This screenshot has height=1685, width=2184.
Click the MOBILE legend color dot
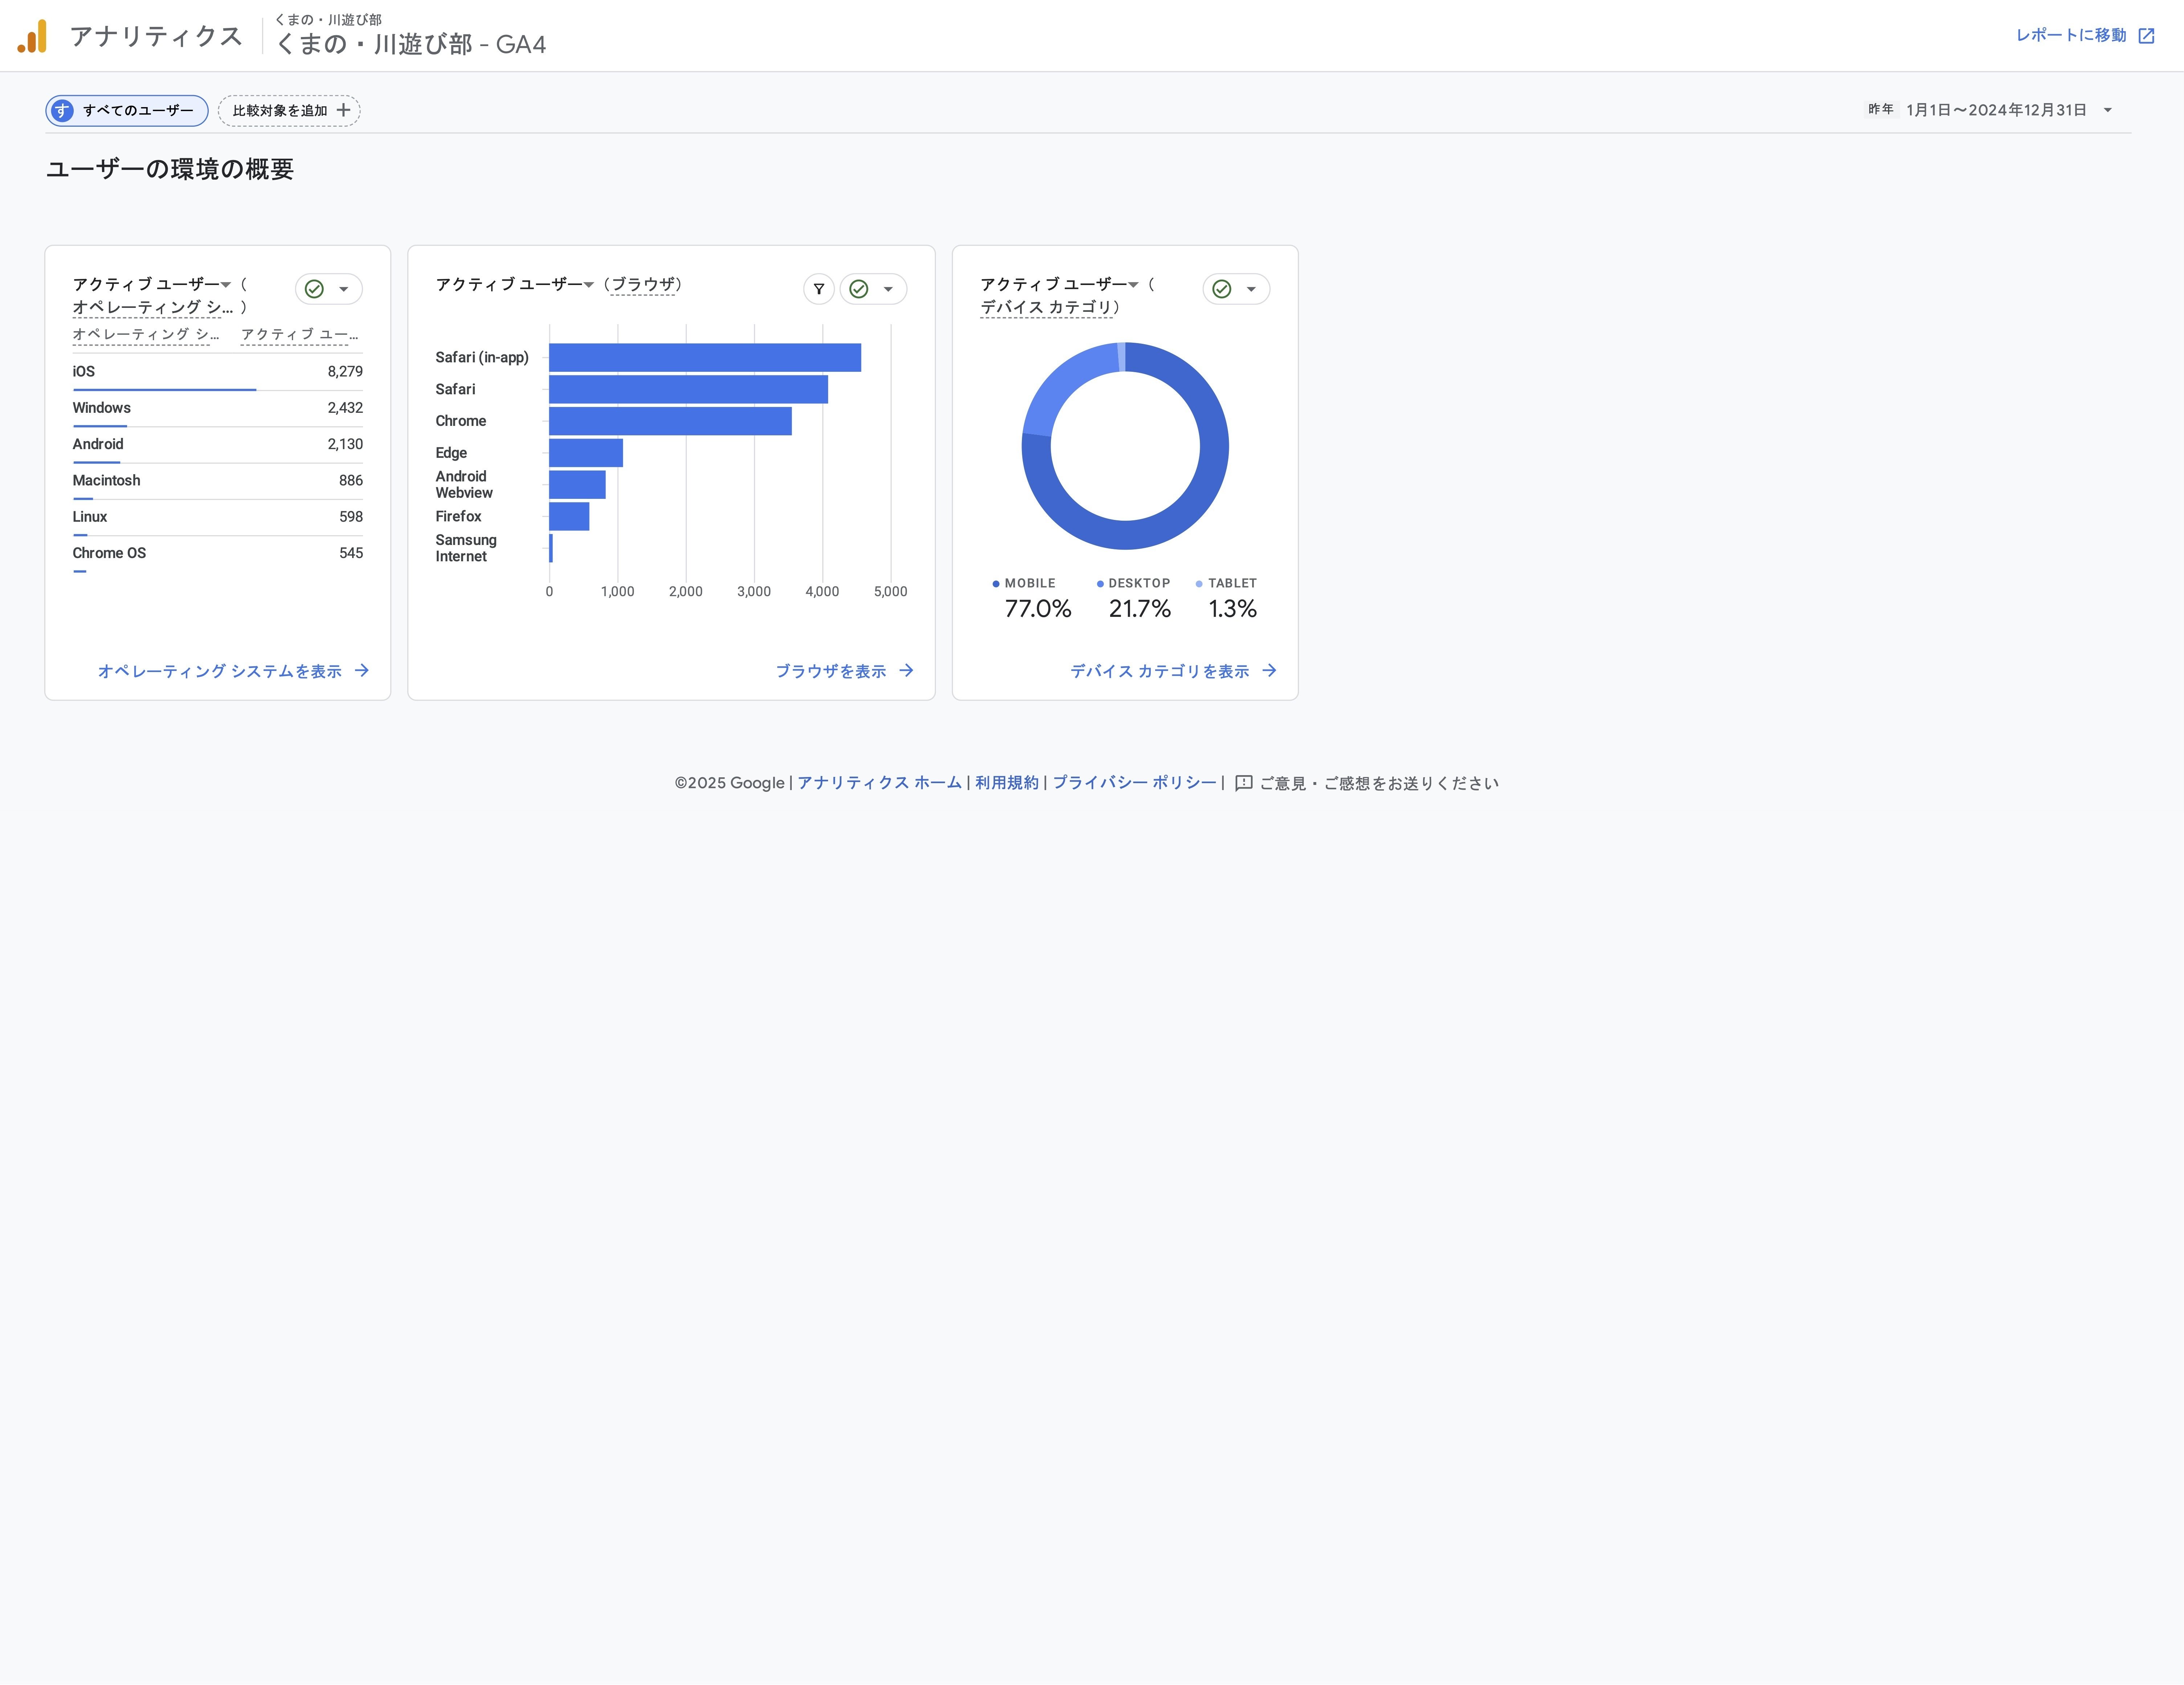tap(996, 584)
